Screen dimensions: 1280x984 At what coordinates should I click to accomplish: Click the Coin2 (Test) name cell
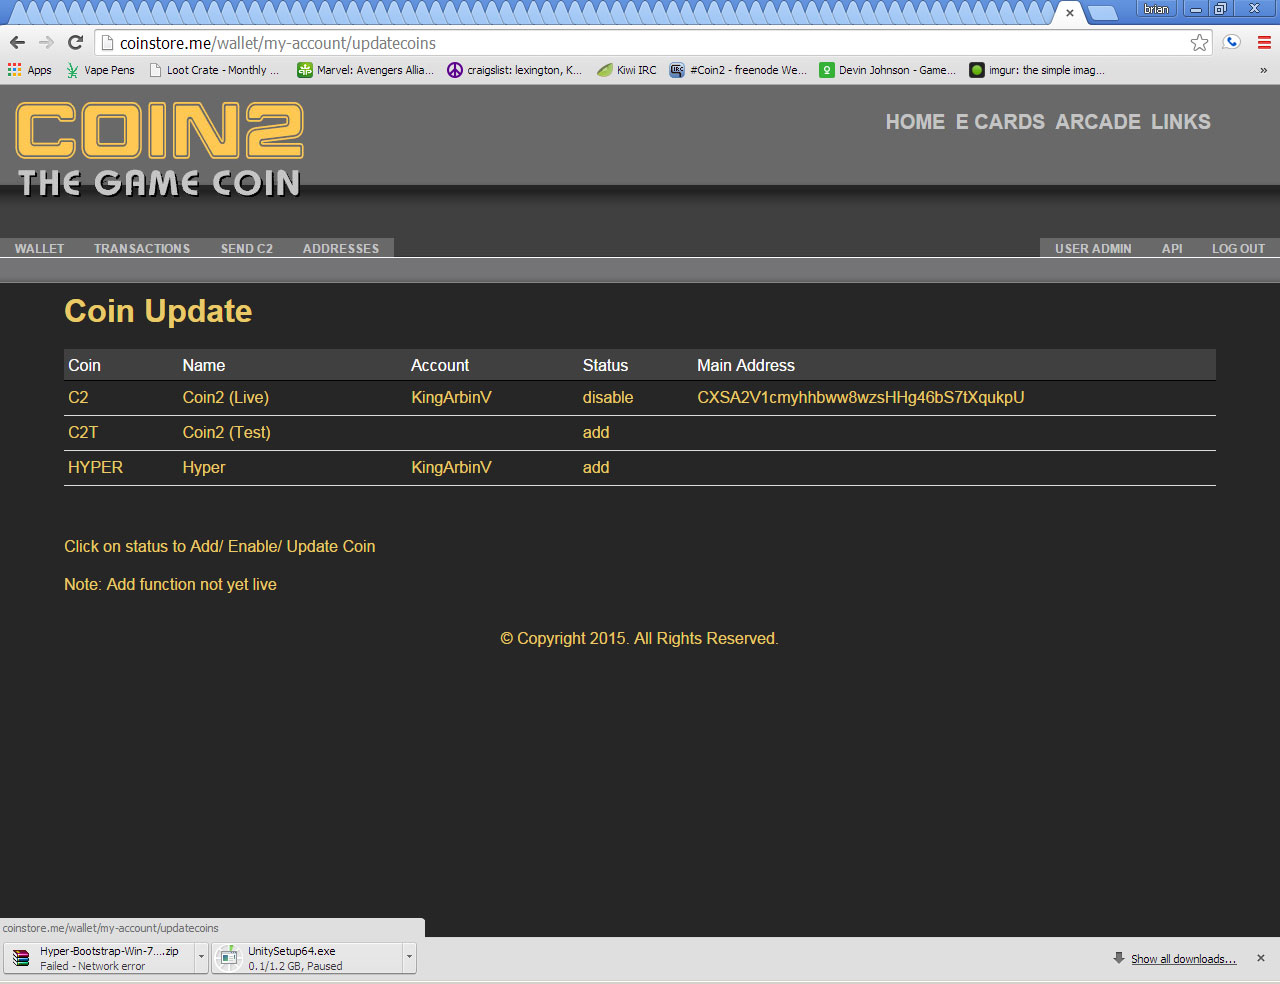(226, 432)
